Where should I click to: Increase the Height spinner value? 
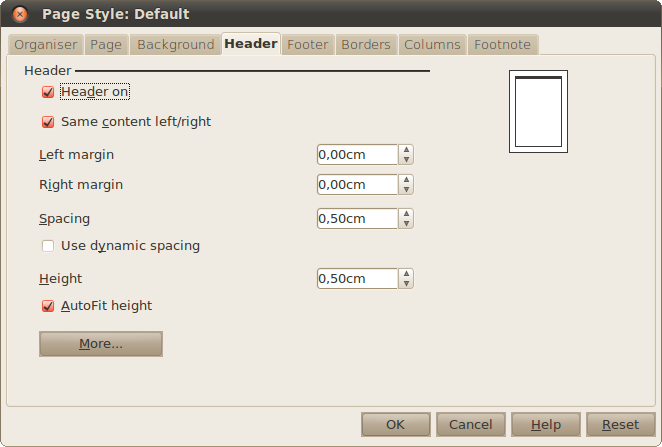coord(406,273)
